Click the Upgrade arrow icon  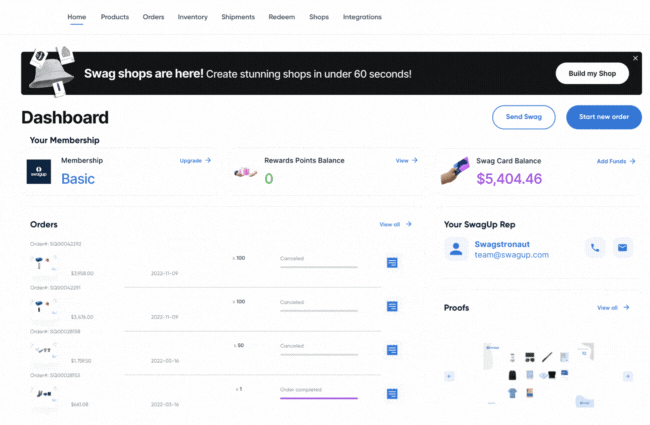(208, 160)
